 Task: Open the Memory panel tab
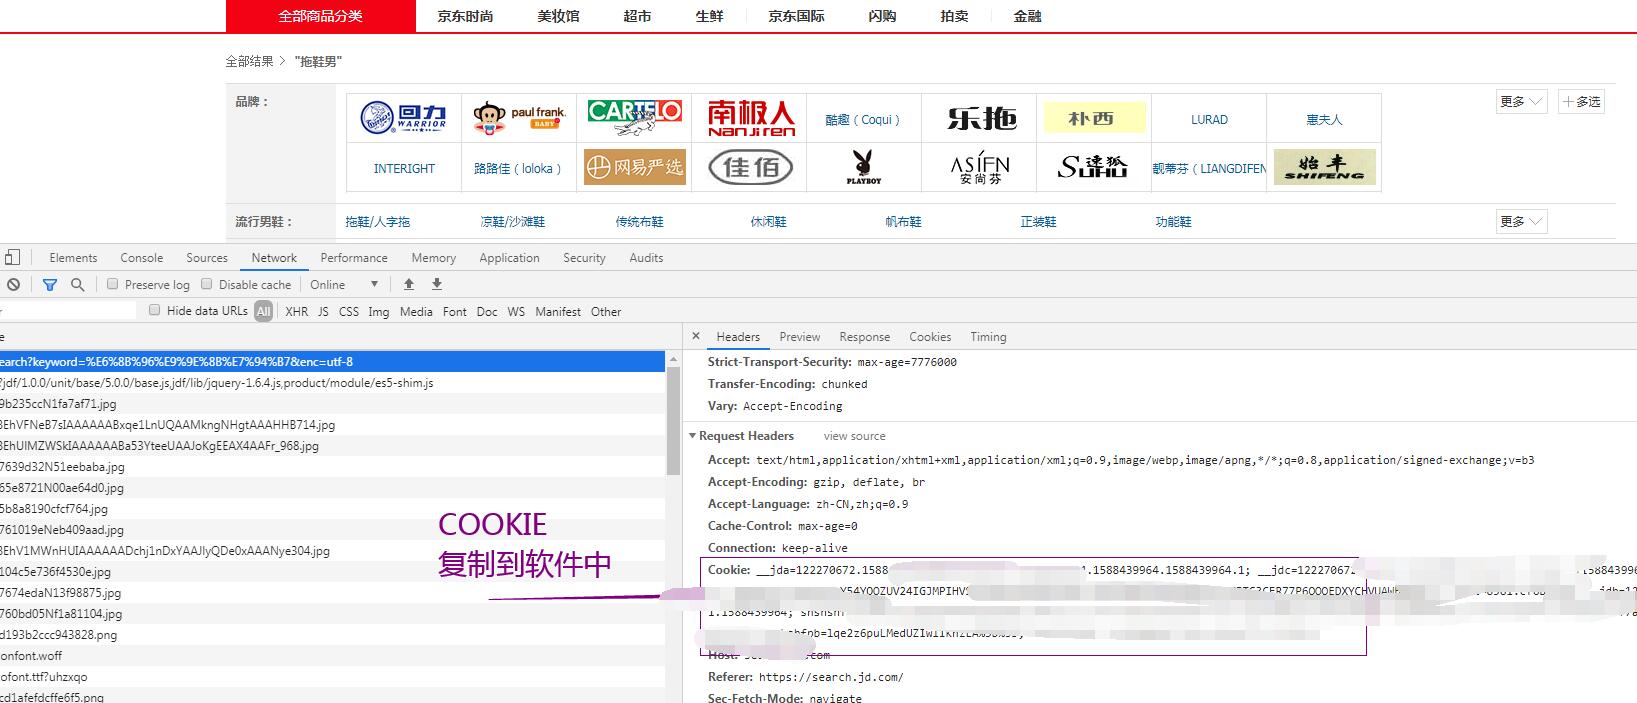pyautogui.click(x=433, y=258)
